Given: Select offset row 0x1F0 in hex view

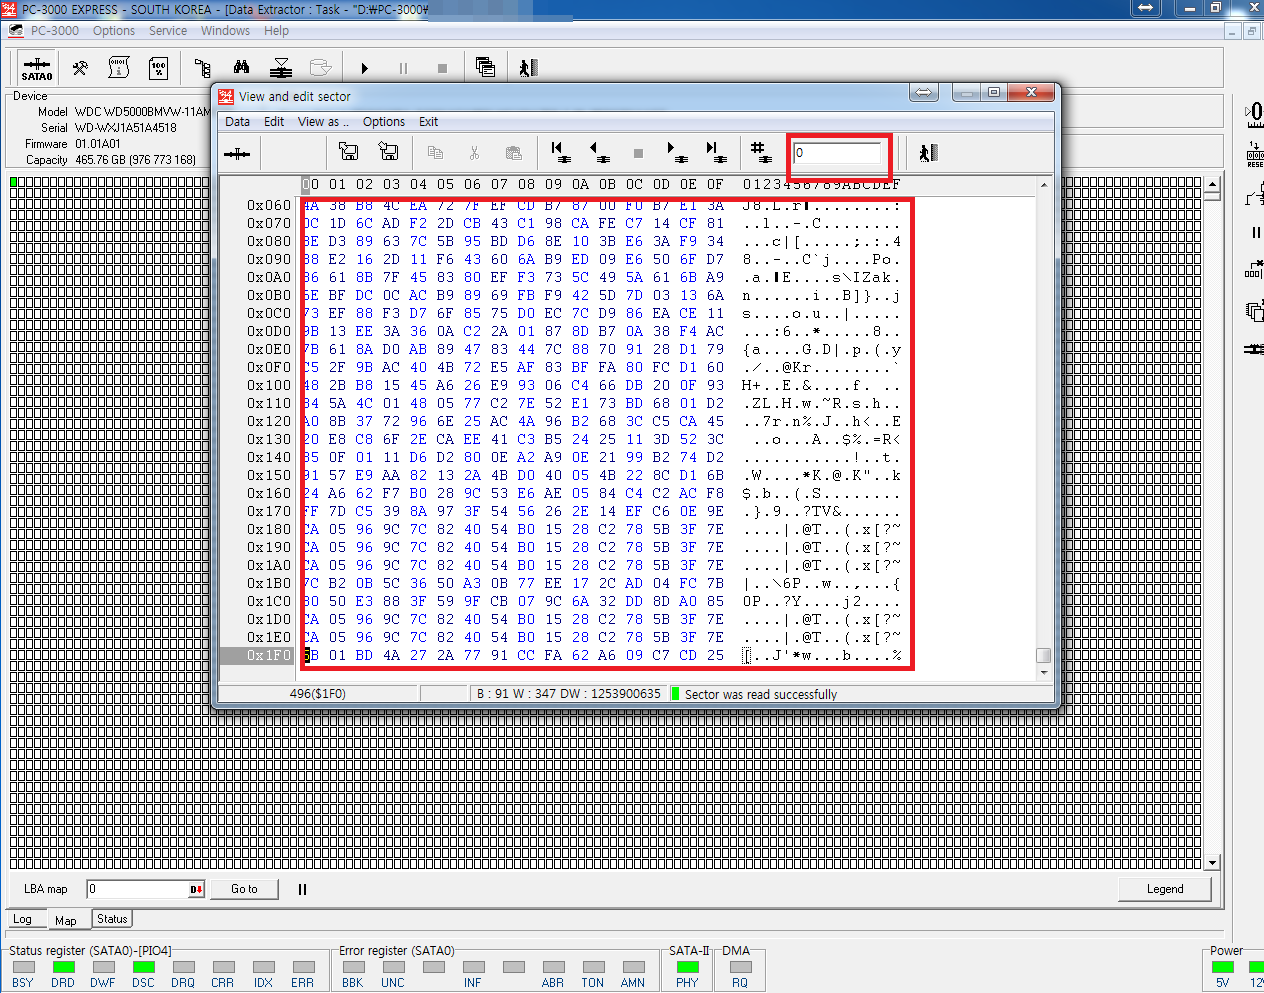Looking at the screenshot, I should click(x=269, y=655).
